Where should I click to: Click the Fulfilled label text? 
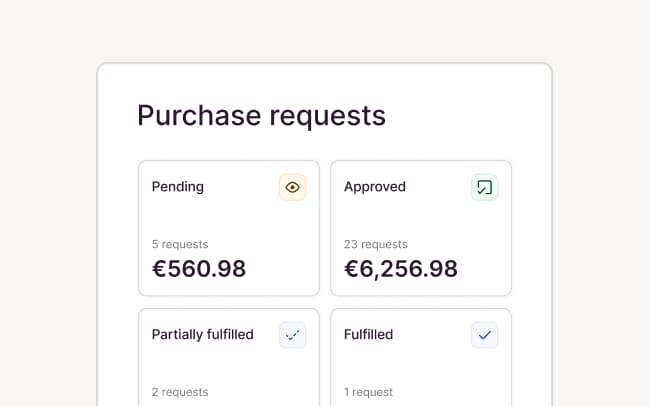368,334
